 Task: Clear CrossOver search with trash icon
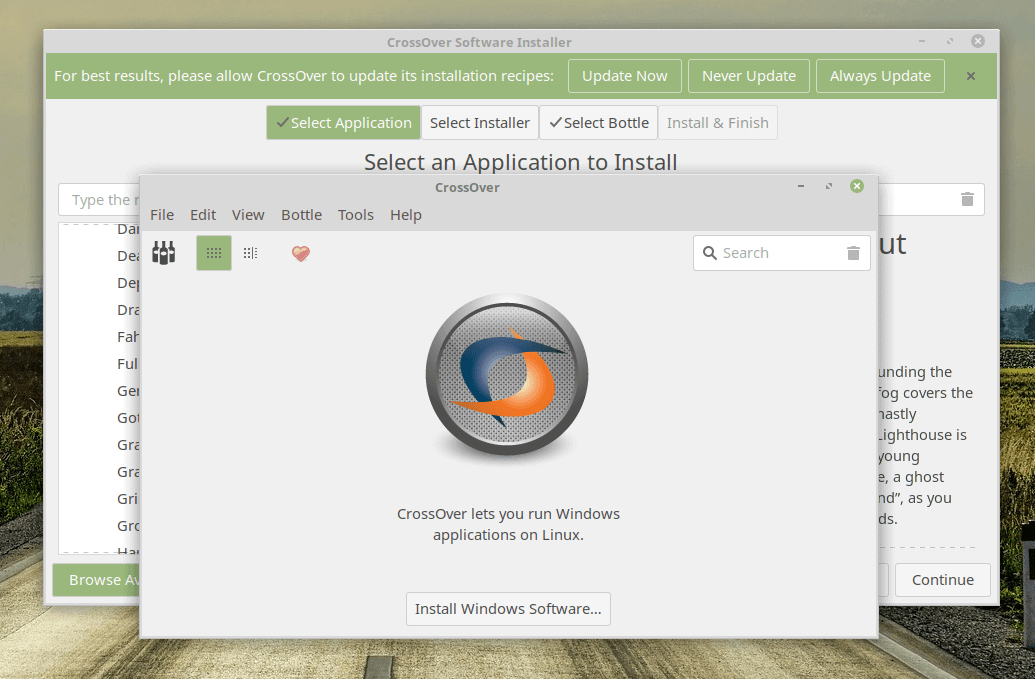point(853,253)
